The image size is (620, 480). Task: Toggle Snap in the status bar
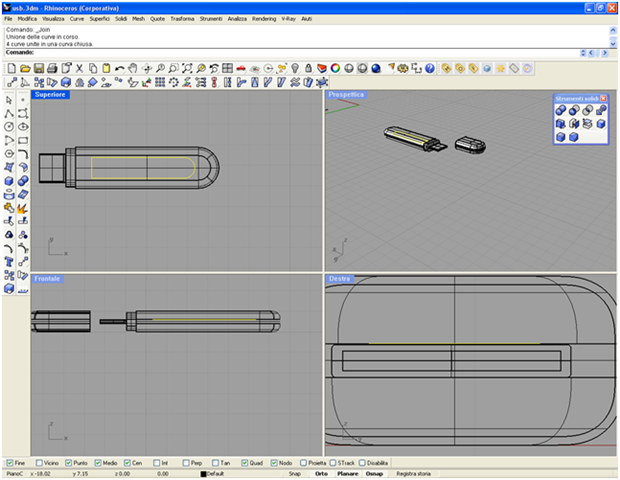click(x=295, y=474)
